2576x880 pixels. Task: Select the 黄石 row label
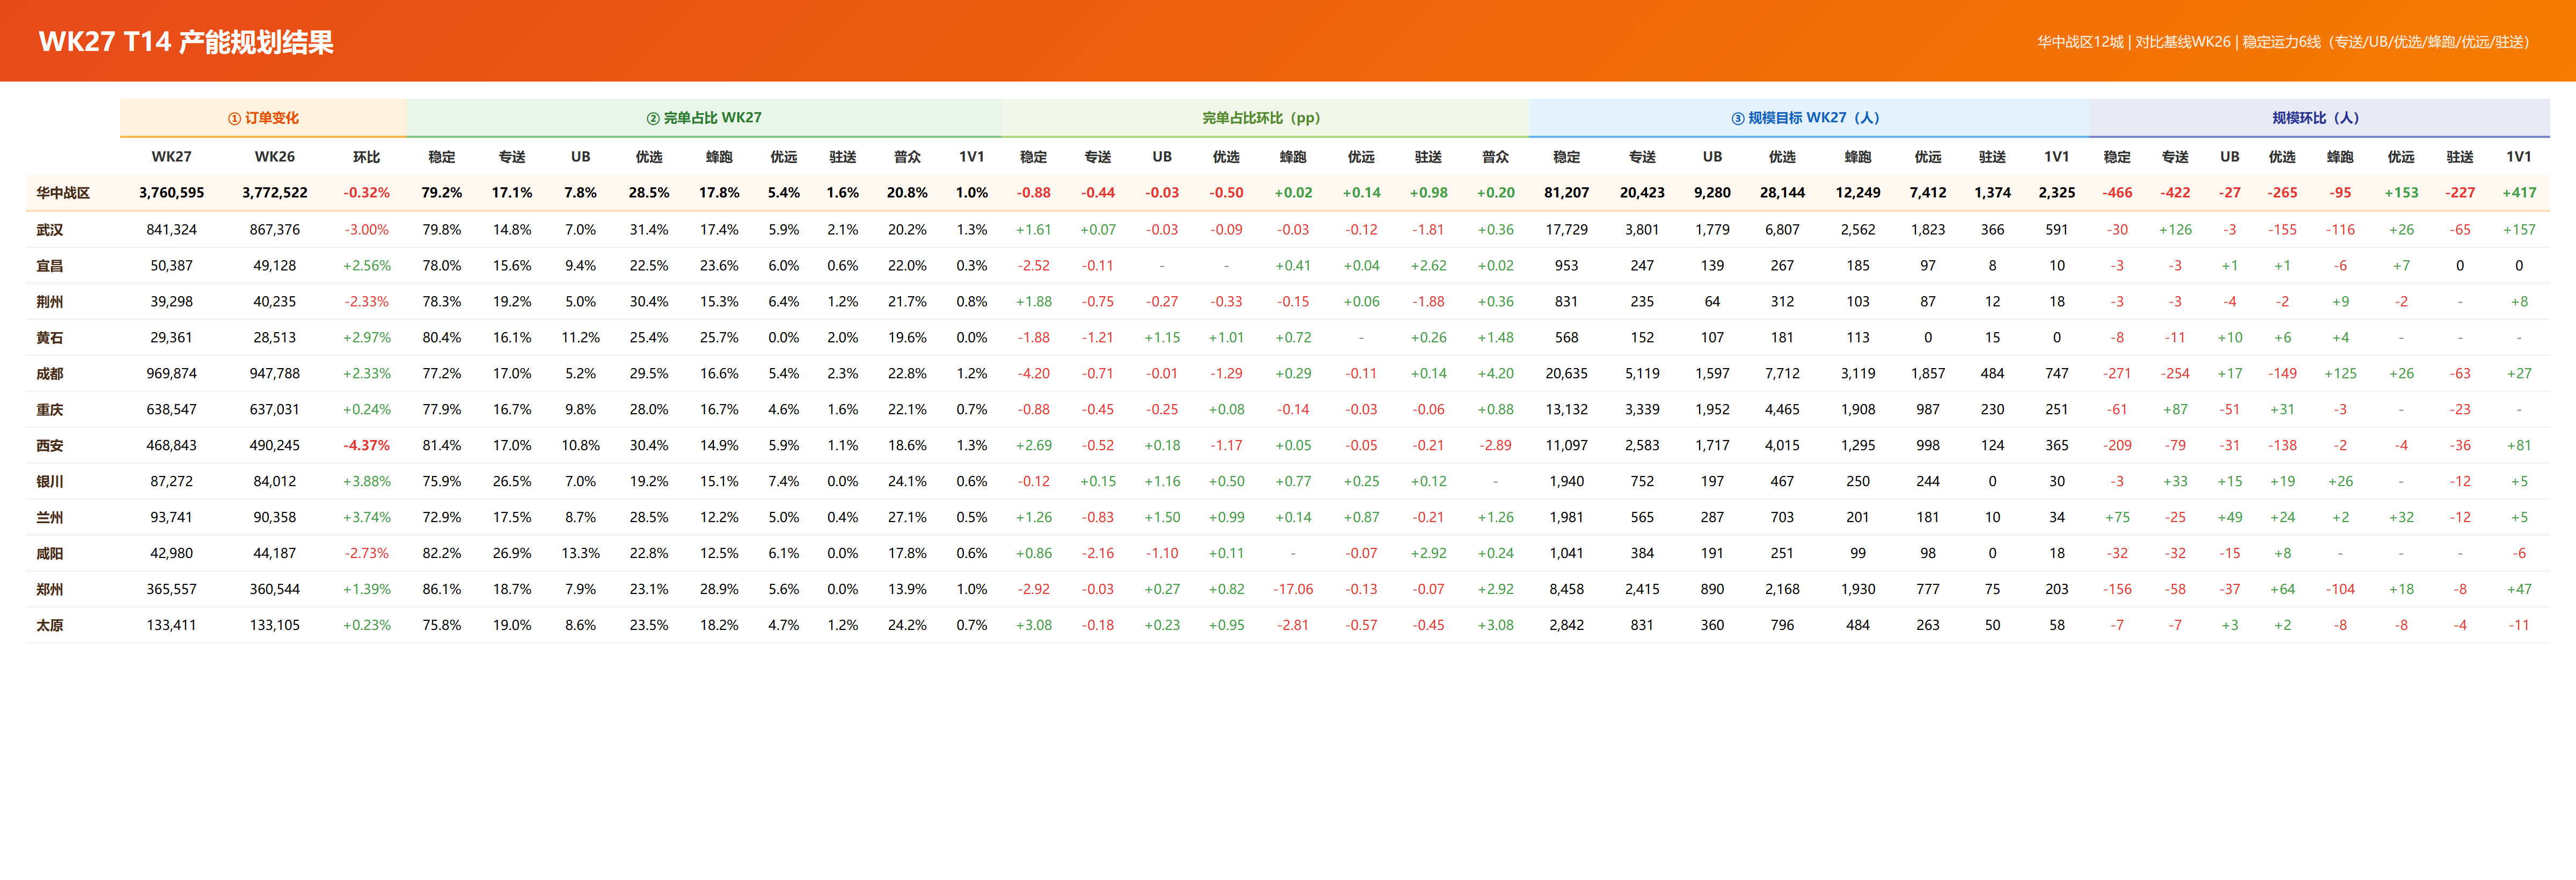coord(50,338)
